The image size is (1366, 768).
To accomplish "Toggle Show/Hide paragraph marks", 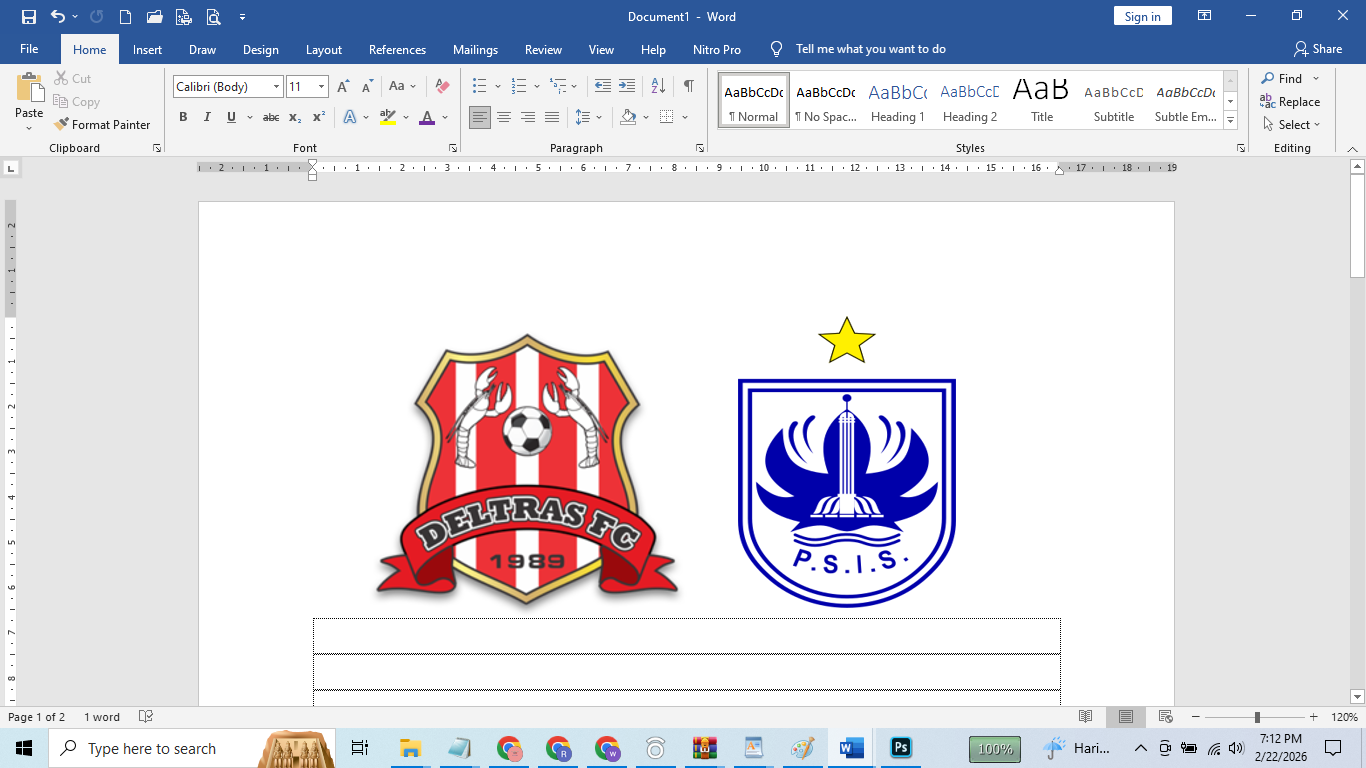I will [x=689, y=87].
